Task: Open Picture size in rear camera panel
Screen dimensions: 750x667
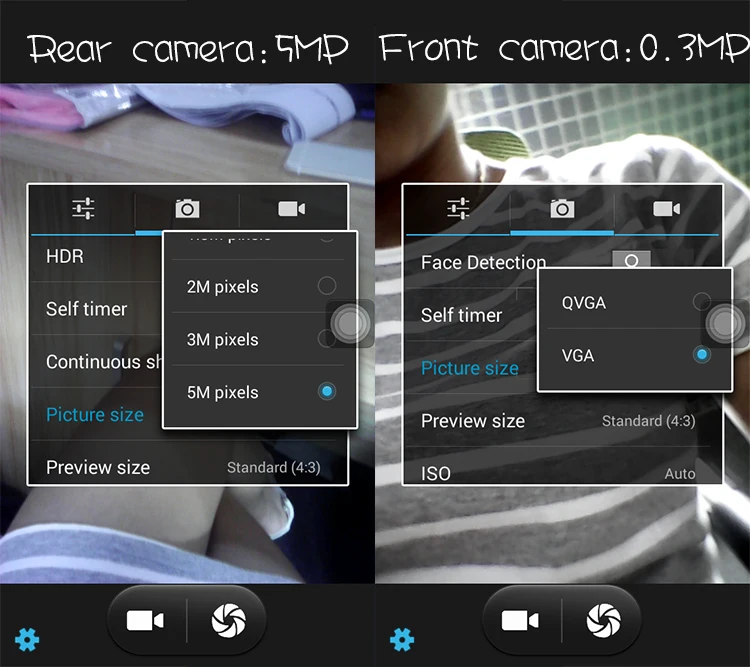Action: click(96, 414)
